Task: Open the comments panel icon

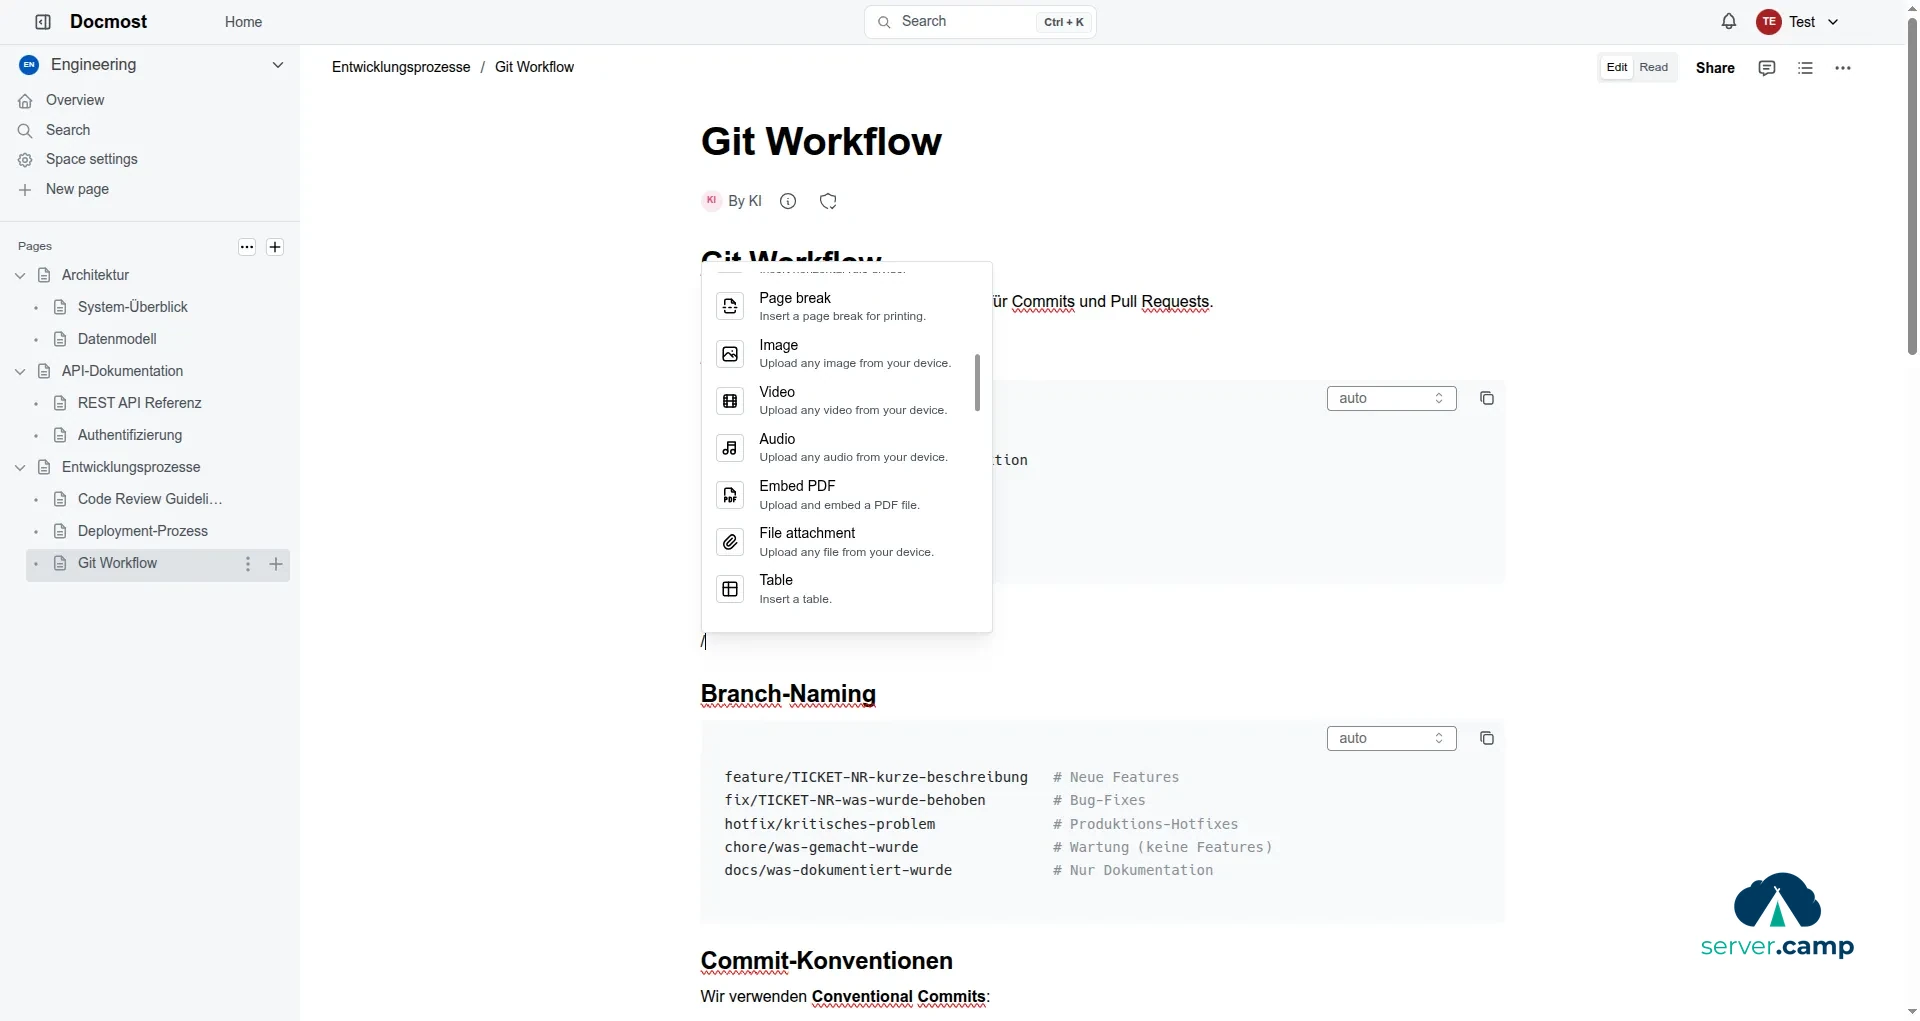Action: (1767, 68)
